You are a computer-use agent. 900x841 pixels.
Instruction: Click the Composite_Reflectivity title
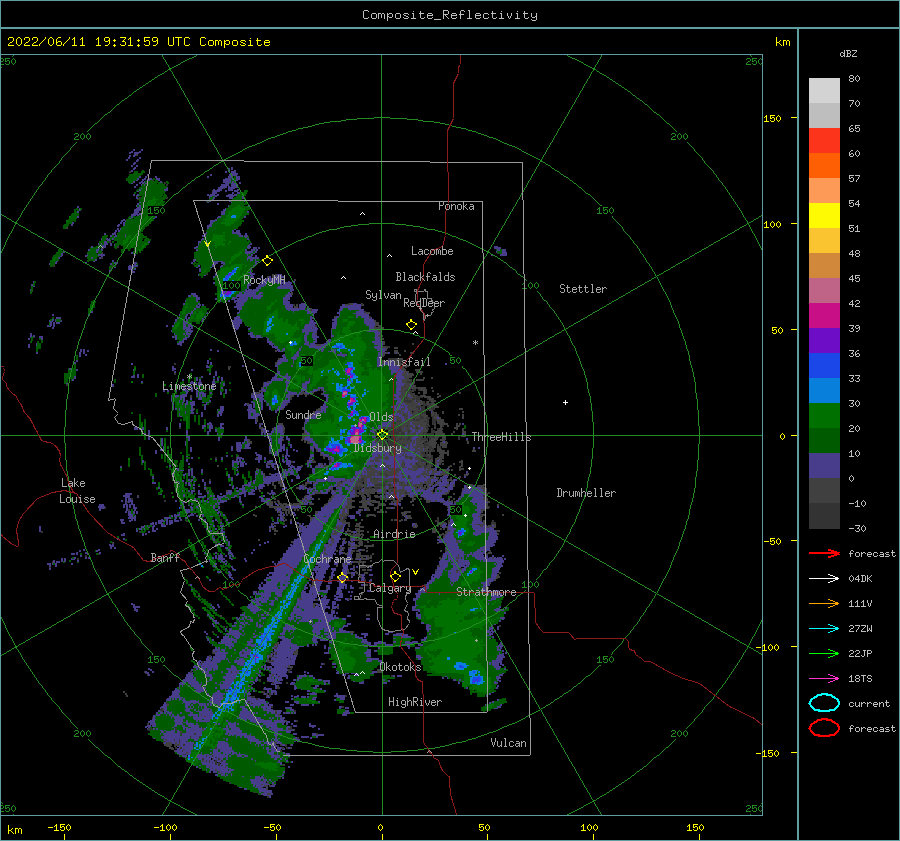(x=449, y=15)
